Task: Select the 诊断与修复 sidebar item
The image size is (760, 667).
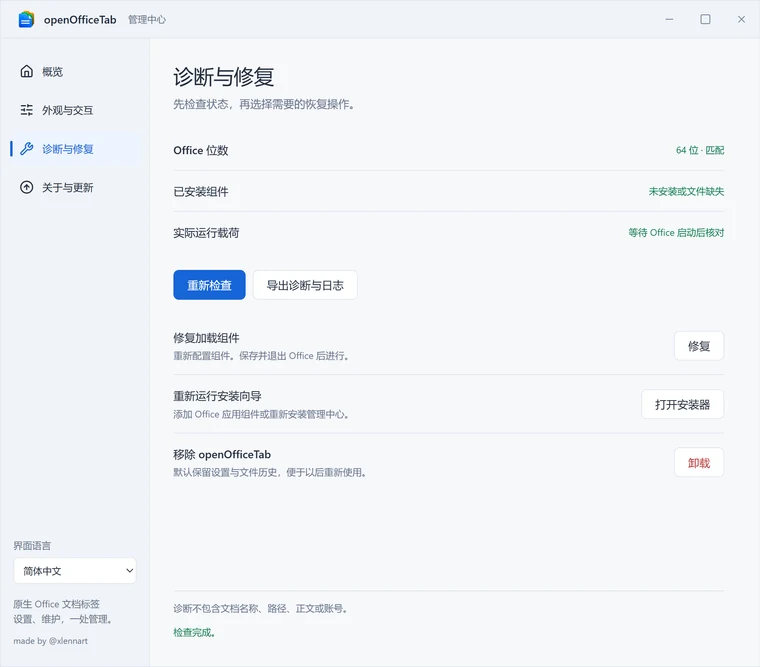Action: tap(75, 149)
